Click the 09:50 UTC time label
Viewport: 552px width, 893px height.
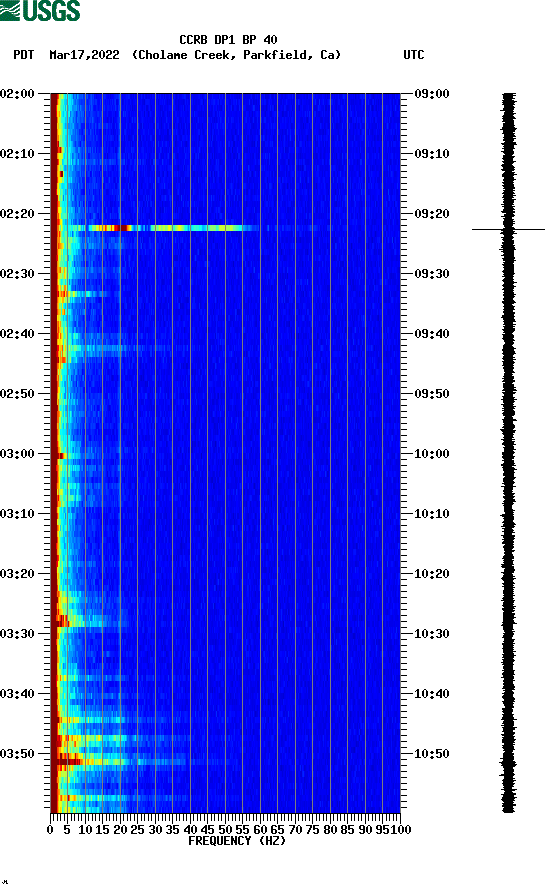click(x=432, y=394)
